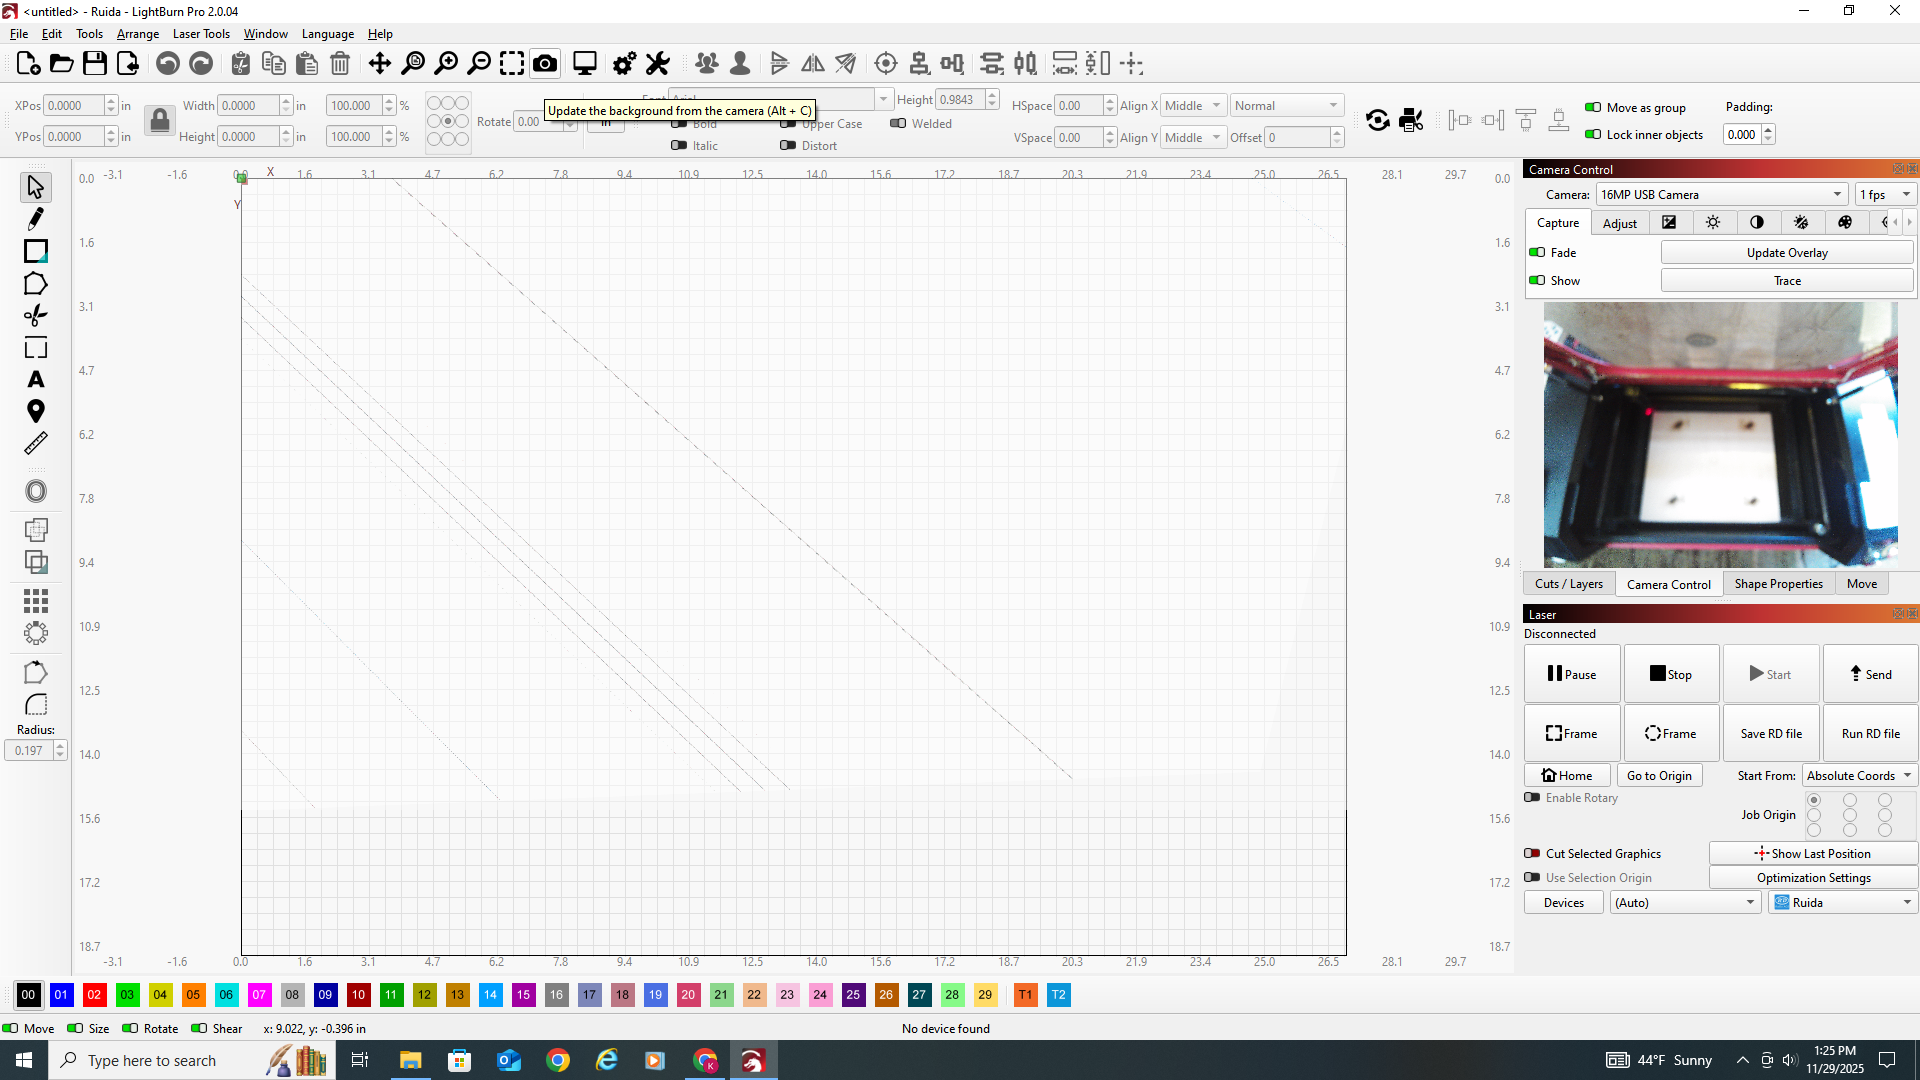Viewport: 1920px width, 1080px height.
Task: Select the Position Laser marker tool
Action: click(x=36, y=411)
